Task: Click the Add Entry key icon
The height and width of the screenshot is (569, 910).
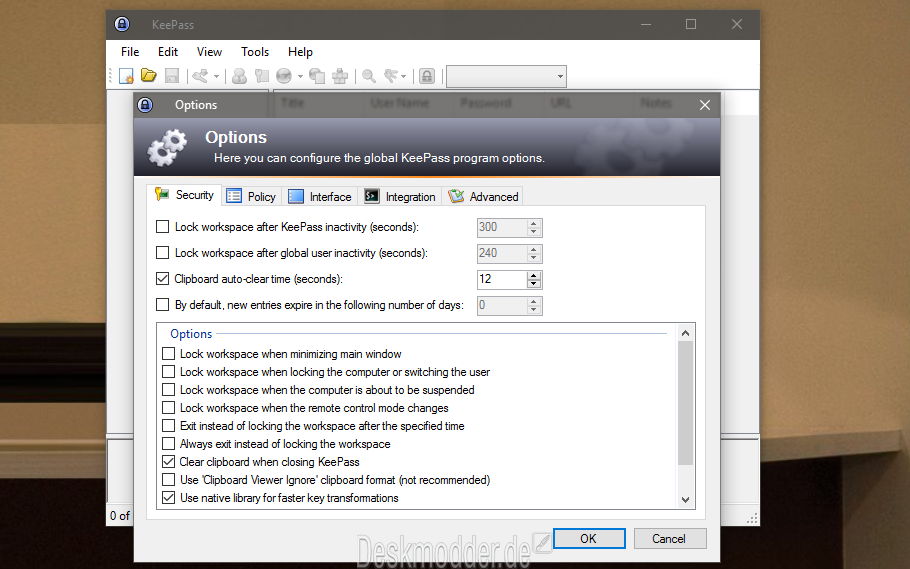Action: pos(201,76)
